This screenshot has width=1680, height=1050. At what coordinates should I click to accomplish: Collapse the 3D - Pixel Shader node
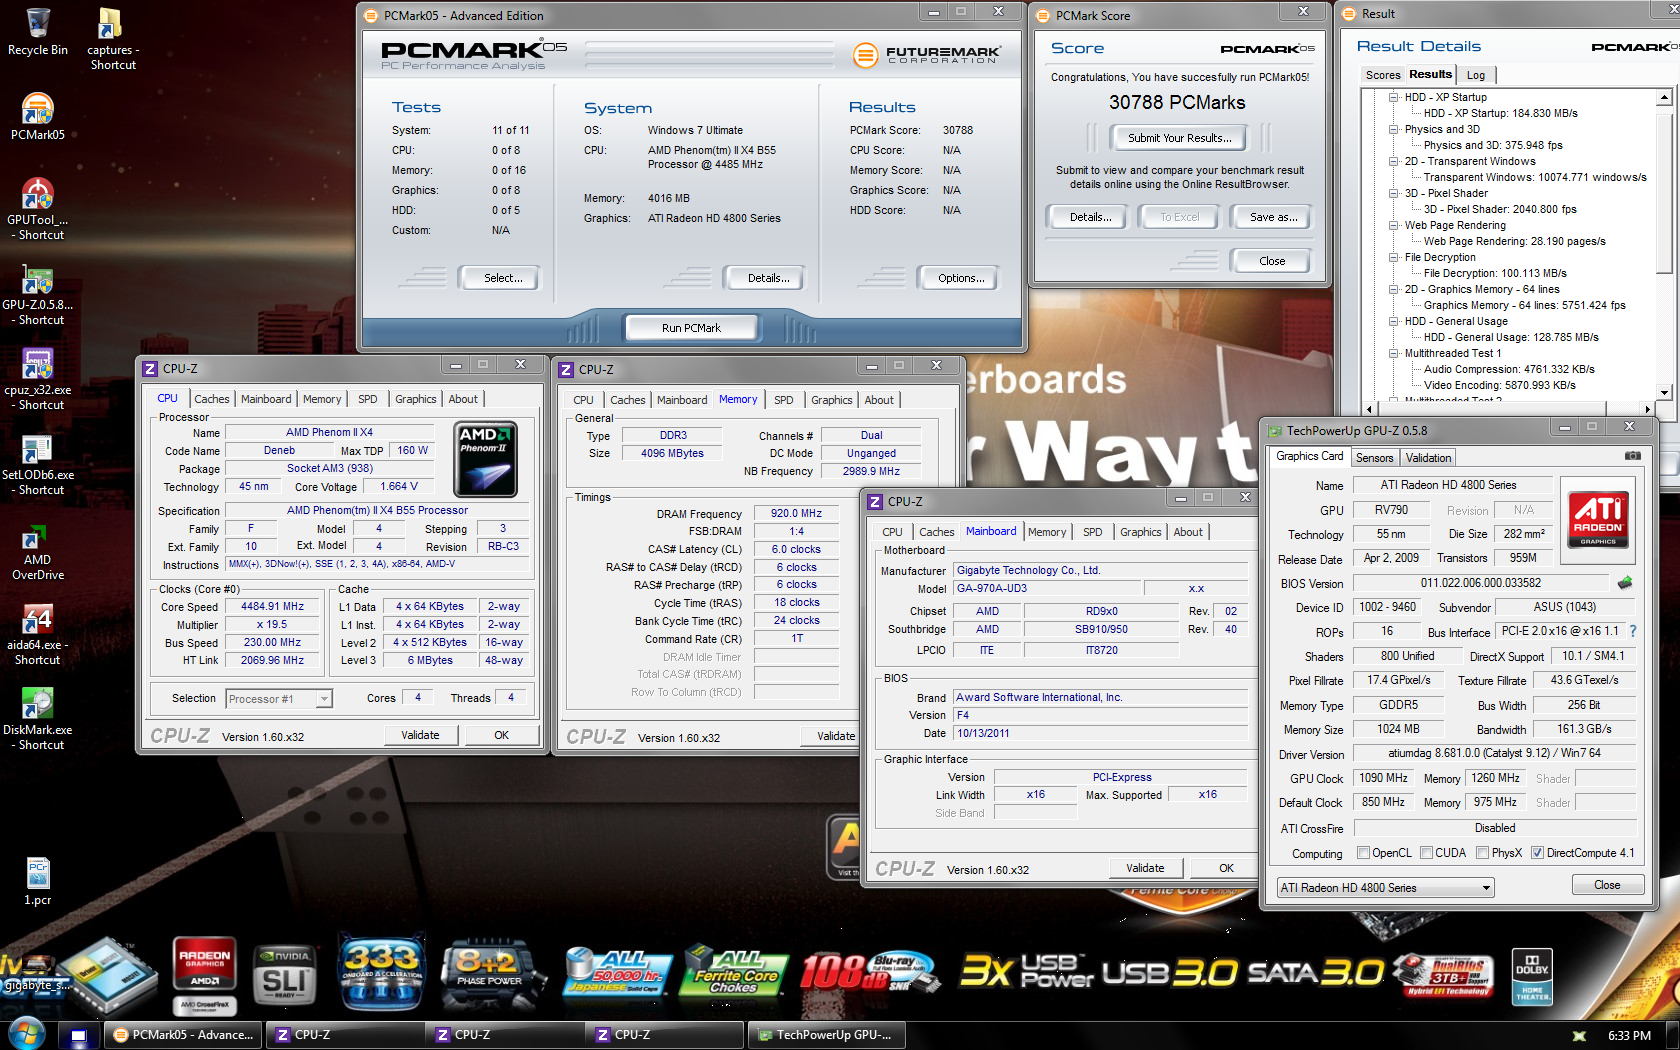click(1393, 193)
